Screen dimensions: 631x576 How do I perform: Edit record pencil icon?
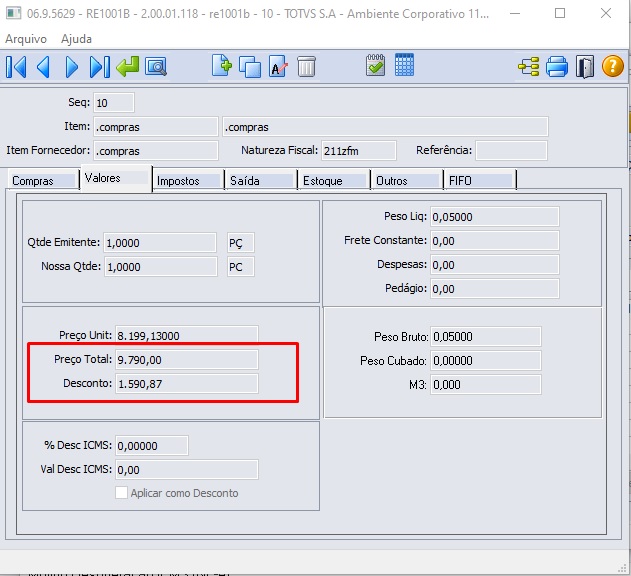tap(278, 66)
